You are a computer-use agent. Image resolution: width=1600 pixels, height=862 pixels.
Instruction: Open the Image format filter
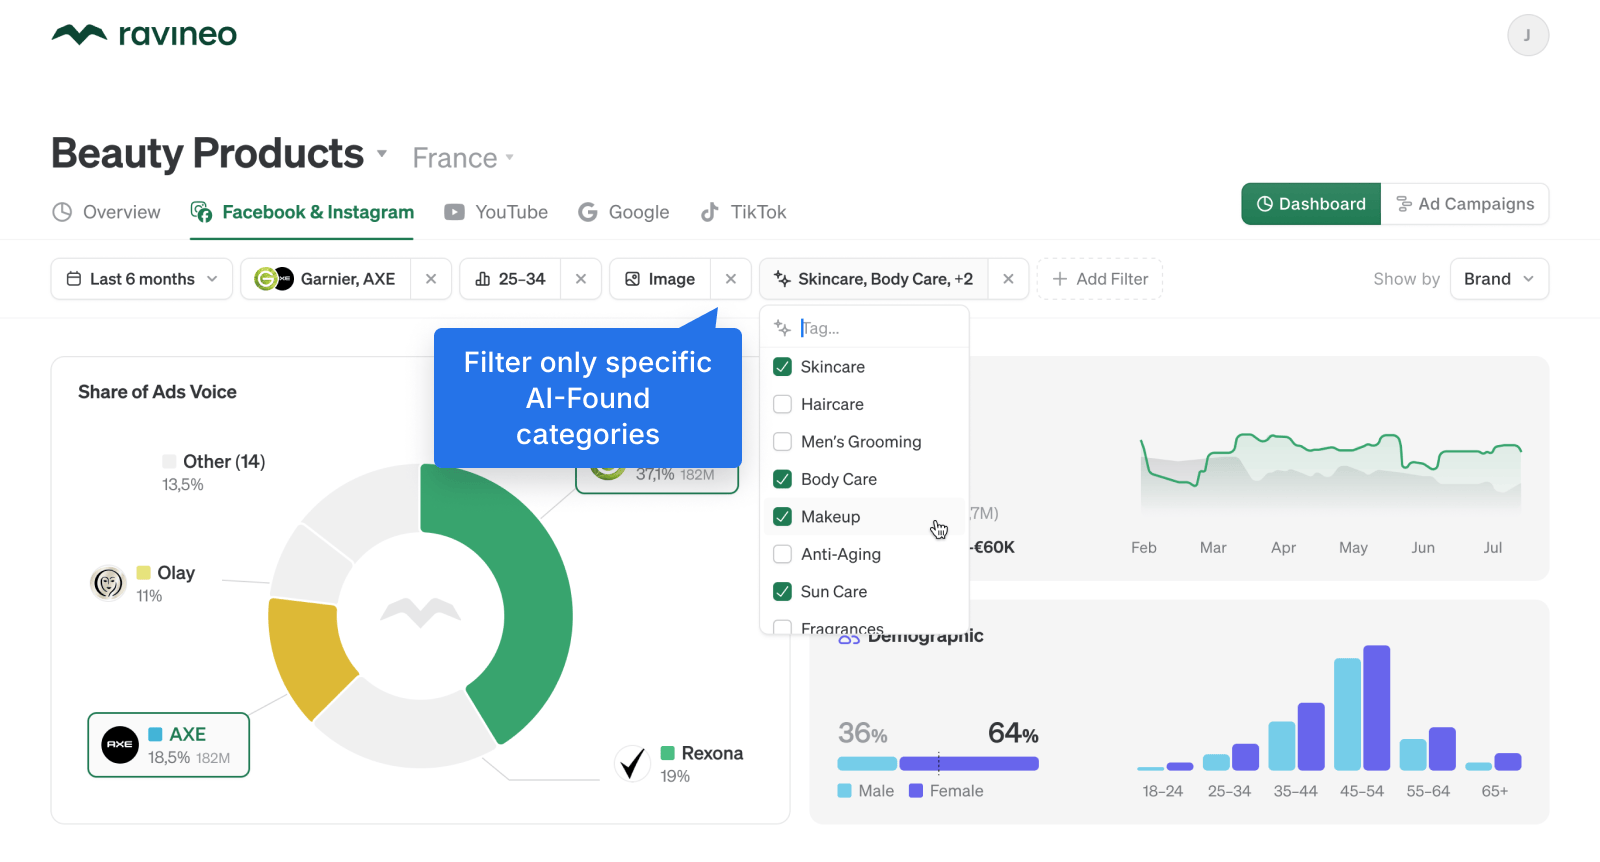pyautogui.click(x=660, y=279)
